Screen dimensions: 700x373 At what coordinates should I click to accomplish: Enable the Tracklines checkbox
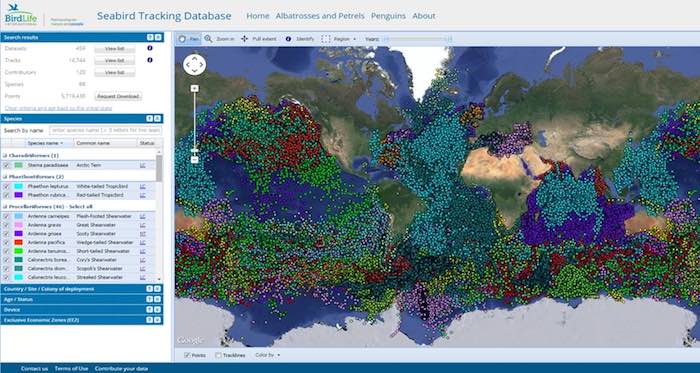tap(218, 355)
